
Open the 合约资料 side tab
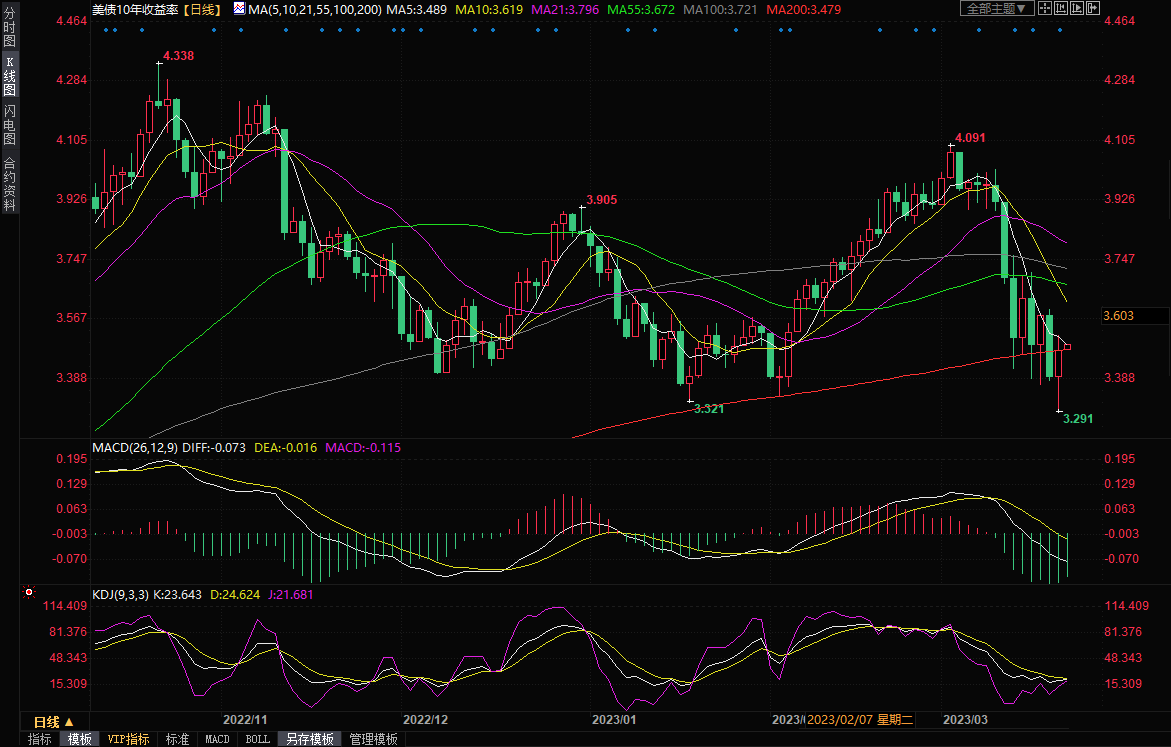[x=9, y=184]
